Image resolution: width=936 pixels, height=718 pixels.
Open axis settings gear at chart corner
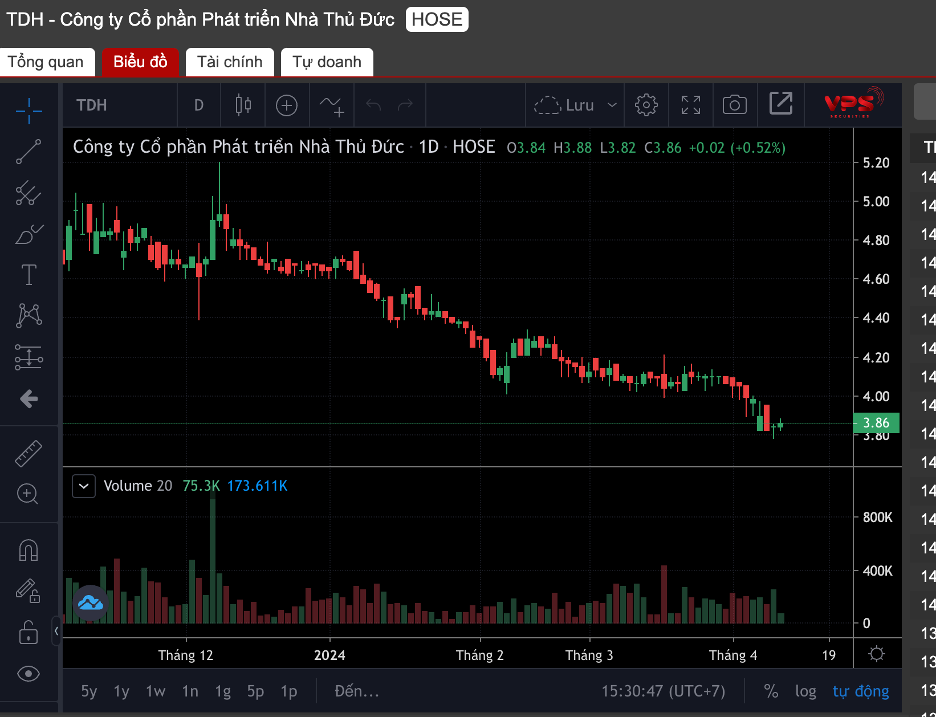[x=876, y=654]
